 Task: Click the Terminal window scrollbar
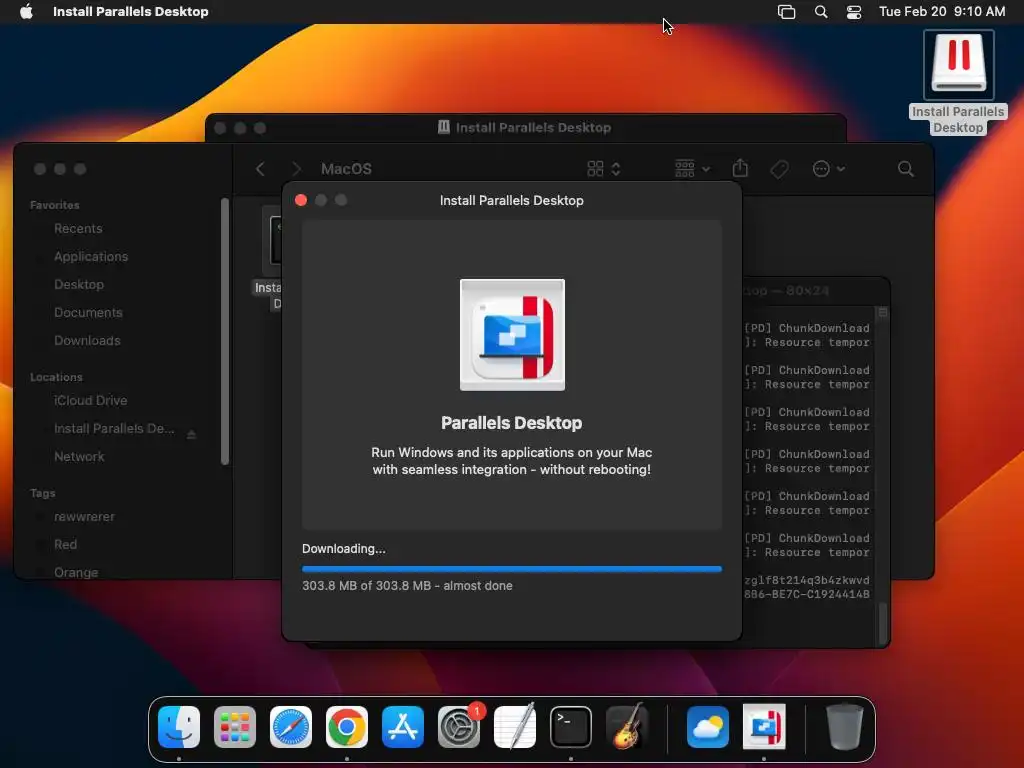[883, 624]
